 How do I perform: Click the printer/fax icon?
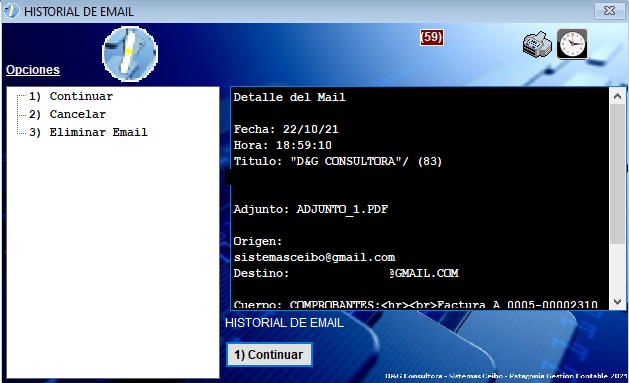537,45
